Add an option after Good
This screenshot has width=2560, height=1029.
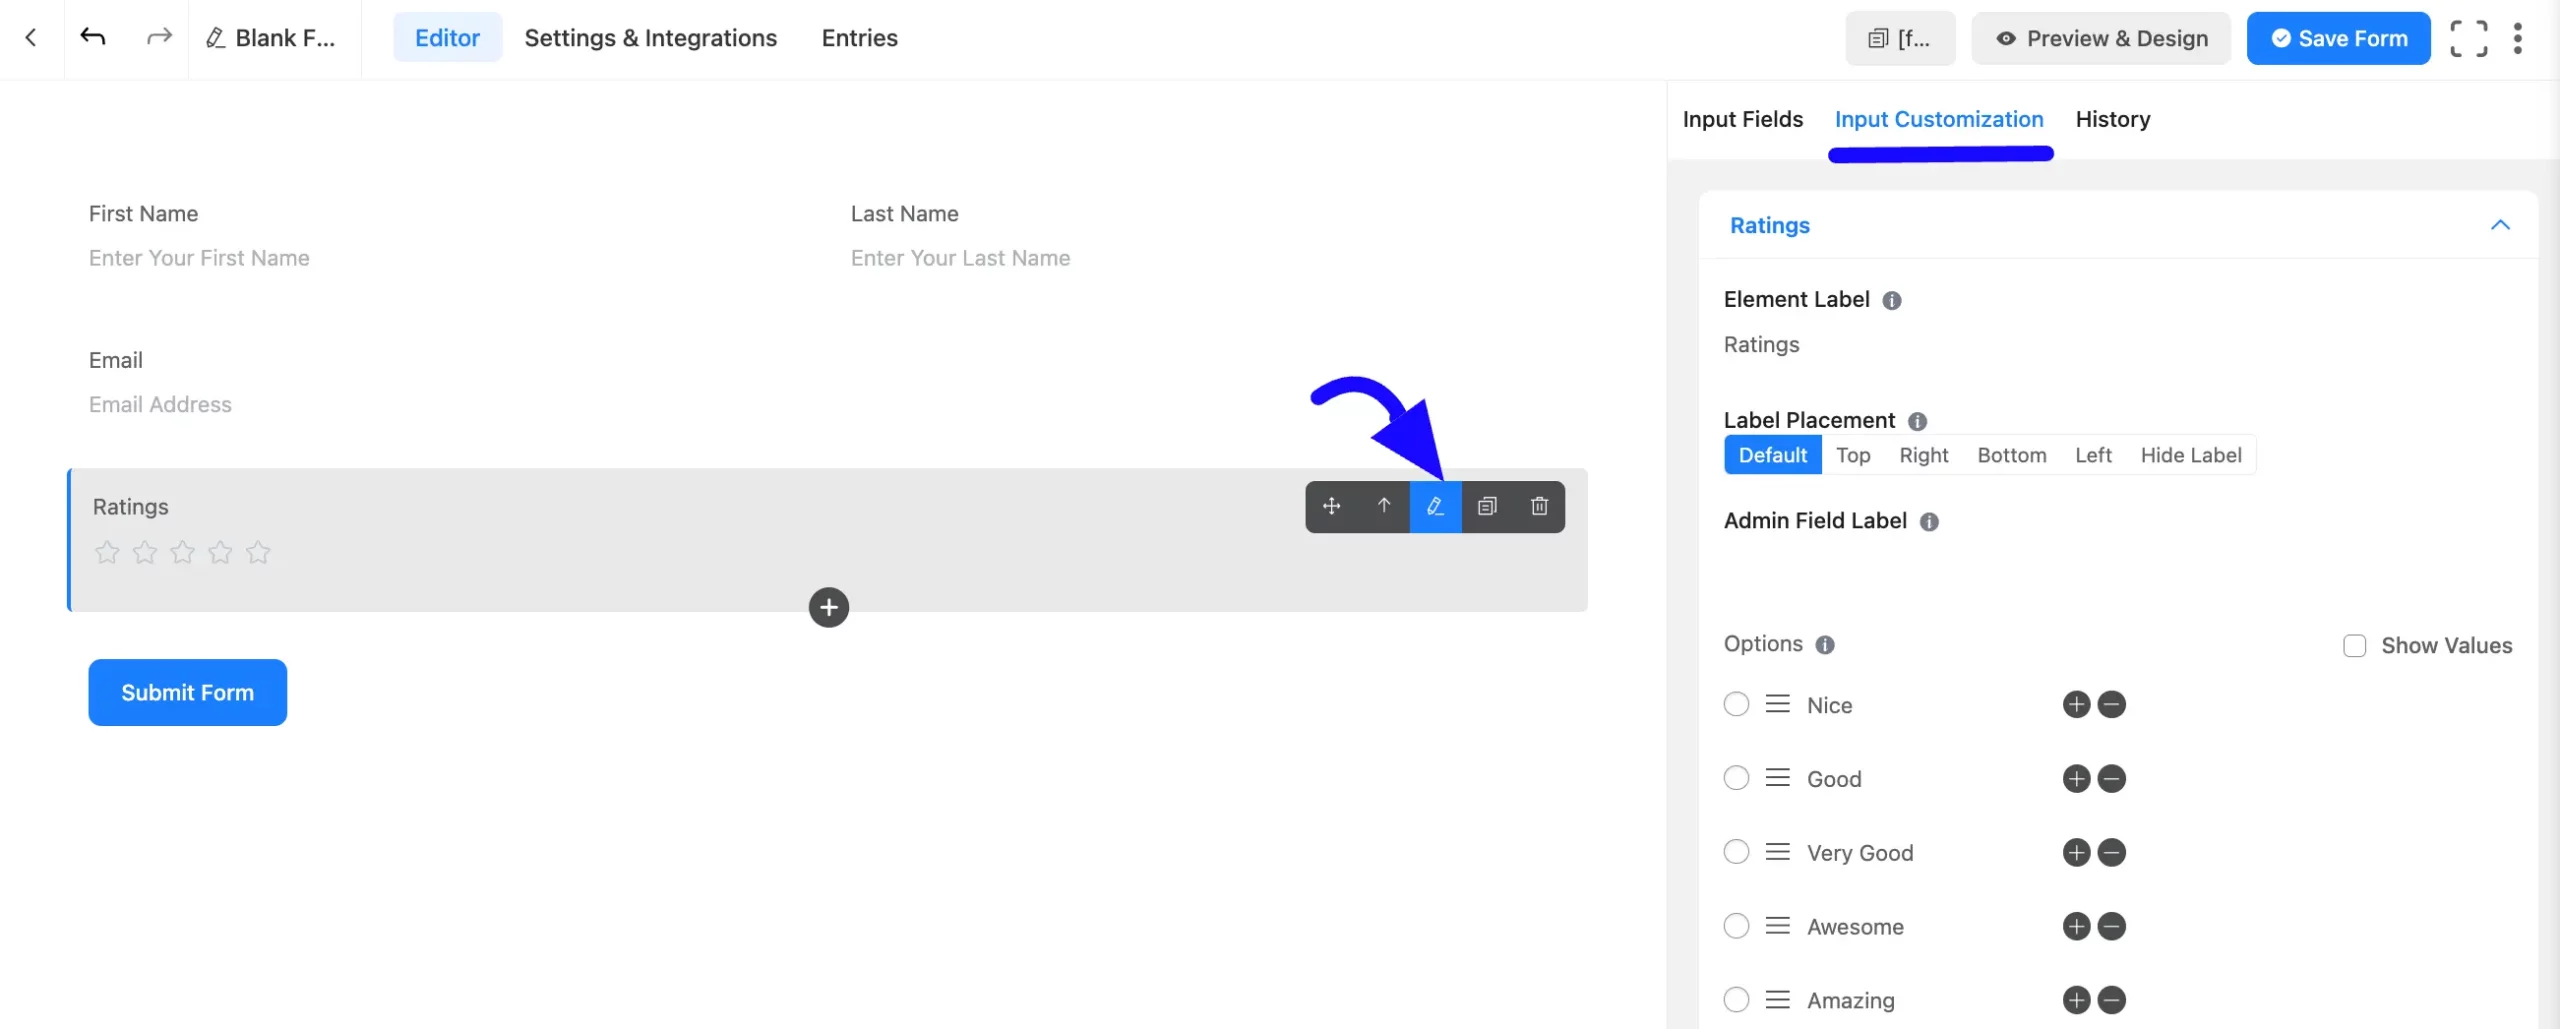(x=2076, y=779)
